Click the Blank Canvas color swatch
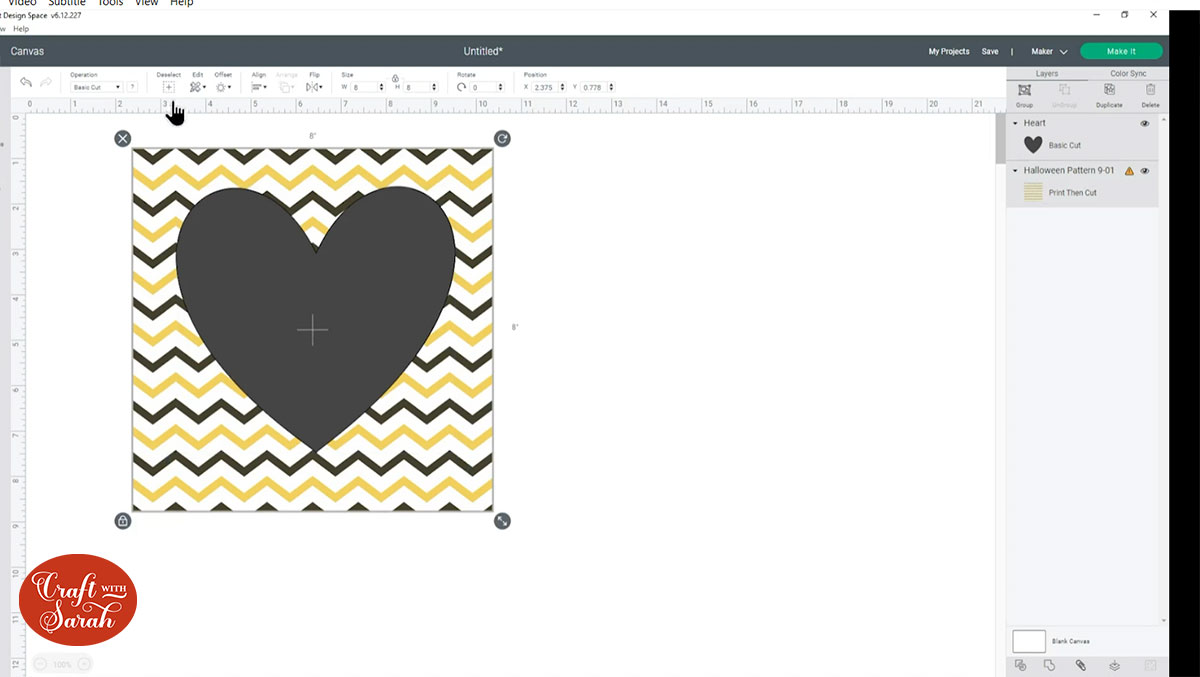The width and height of the screenshot is (1200, 677). coord(1029,641)
